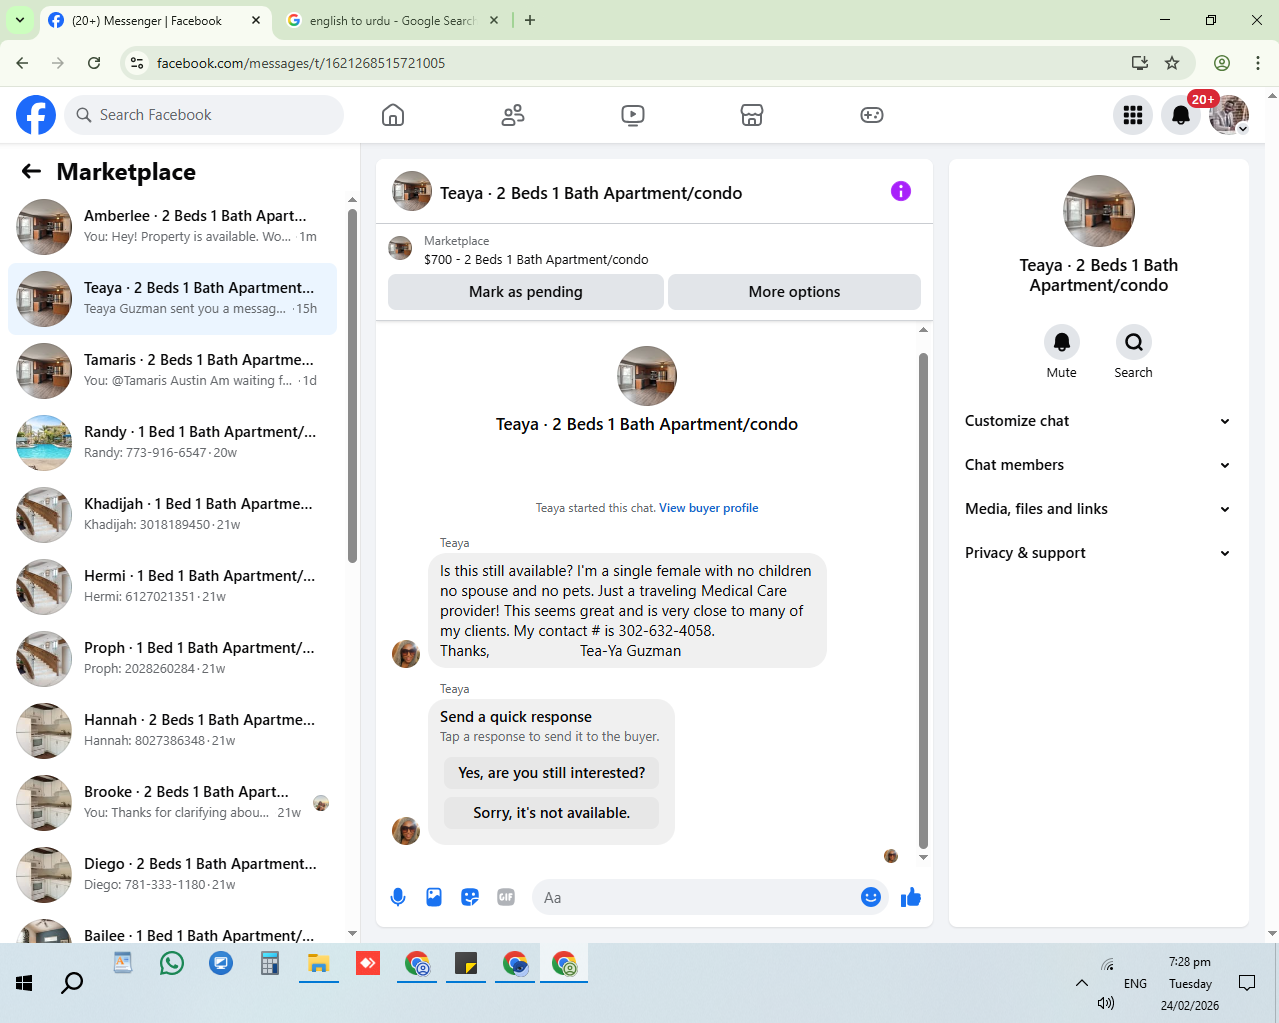The height and width of the screenshot is (1023, 1279).
Task: Open install app icon in address bar
Action: tap(1140, 63)
